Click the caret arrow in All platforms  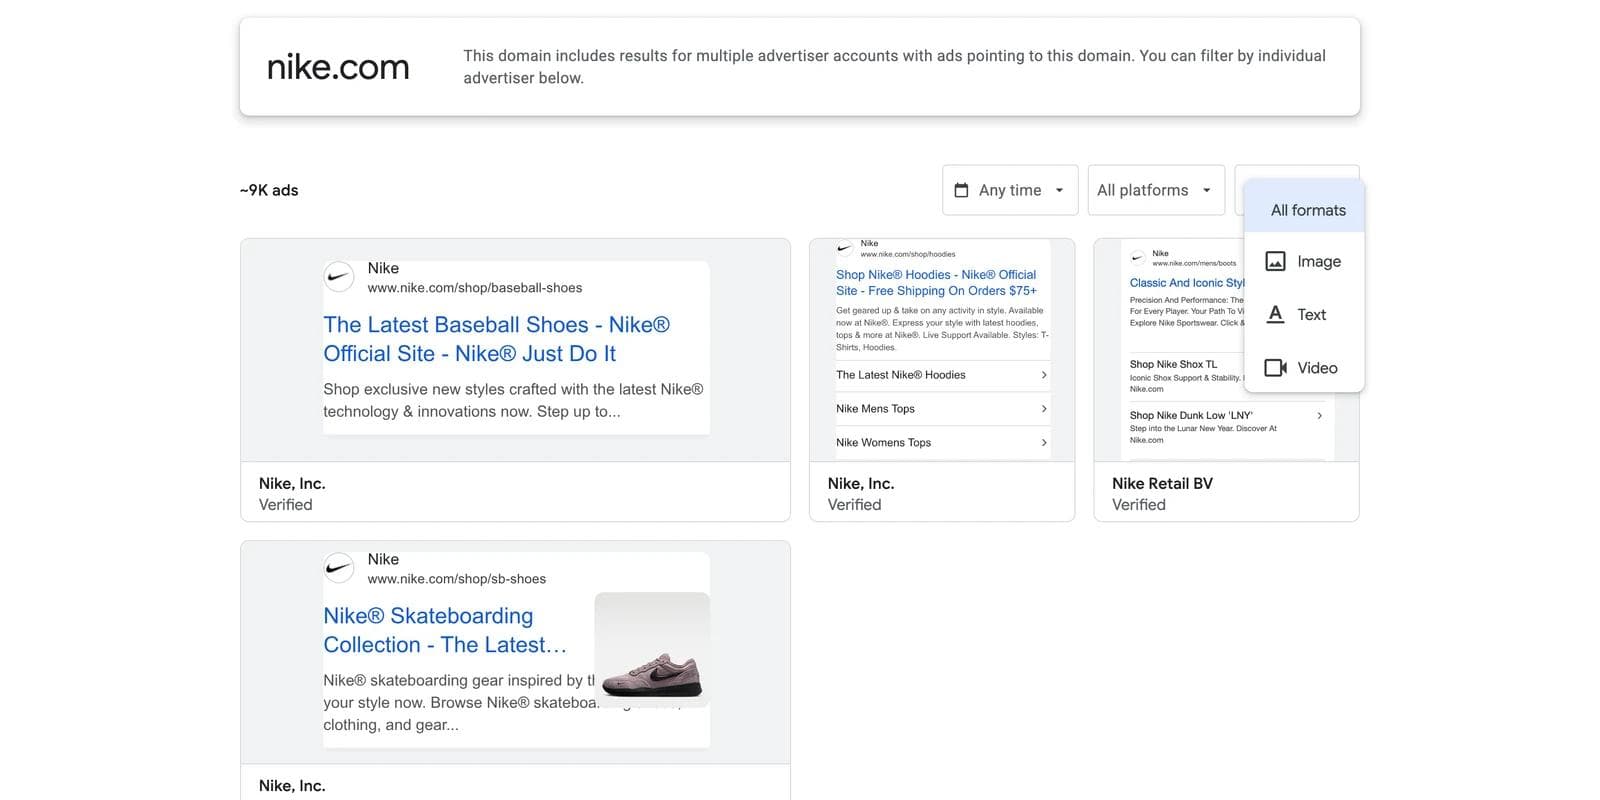1206,190
